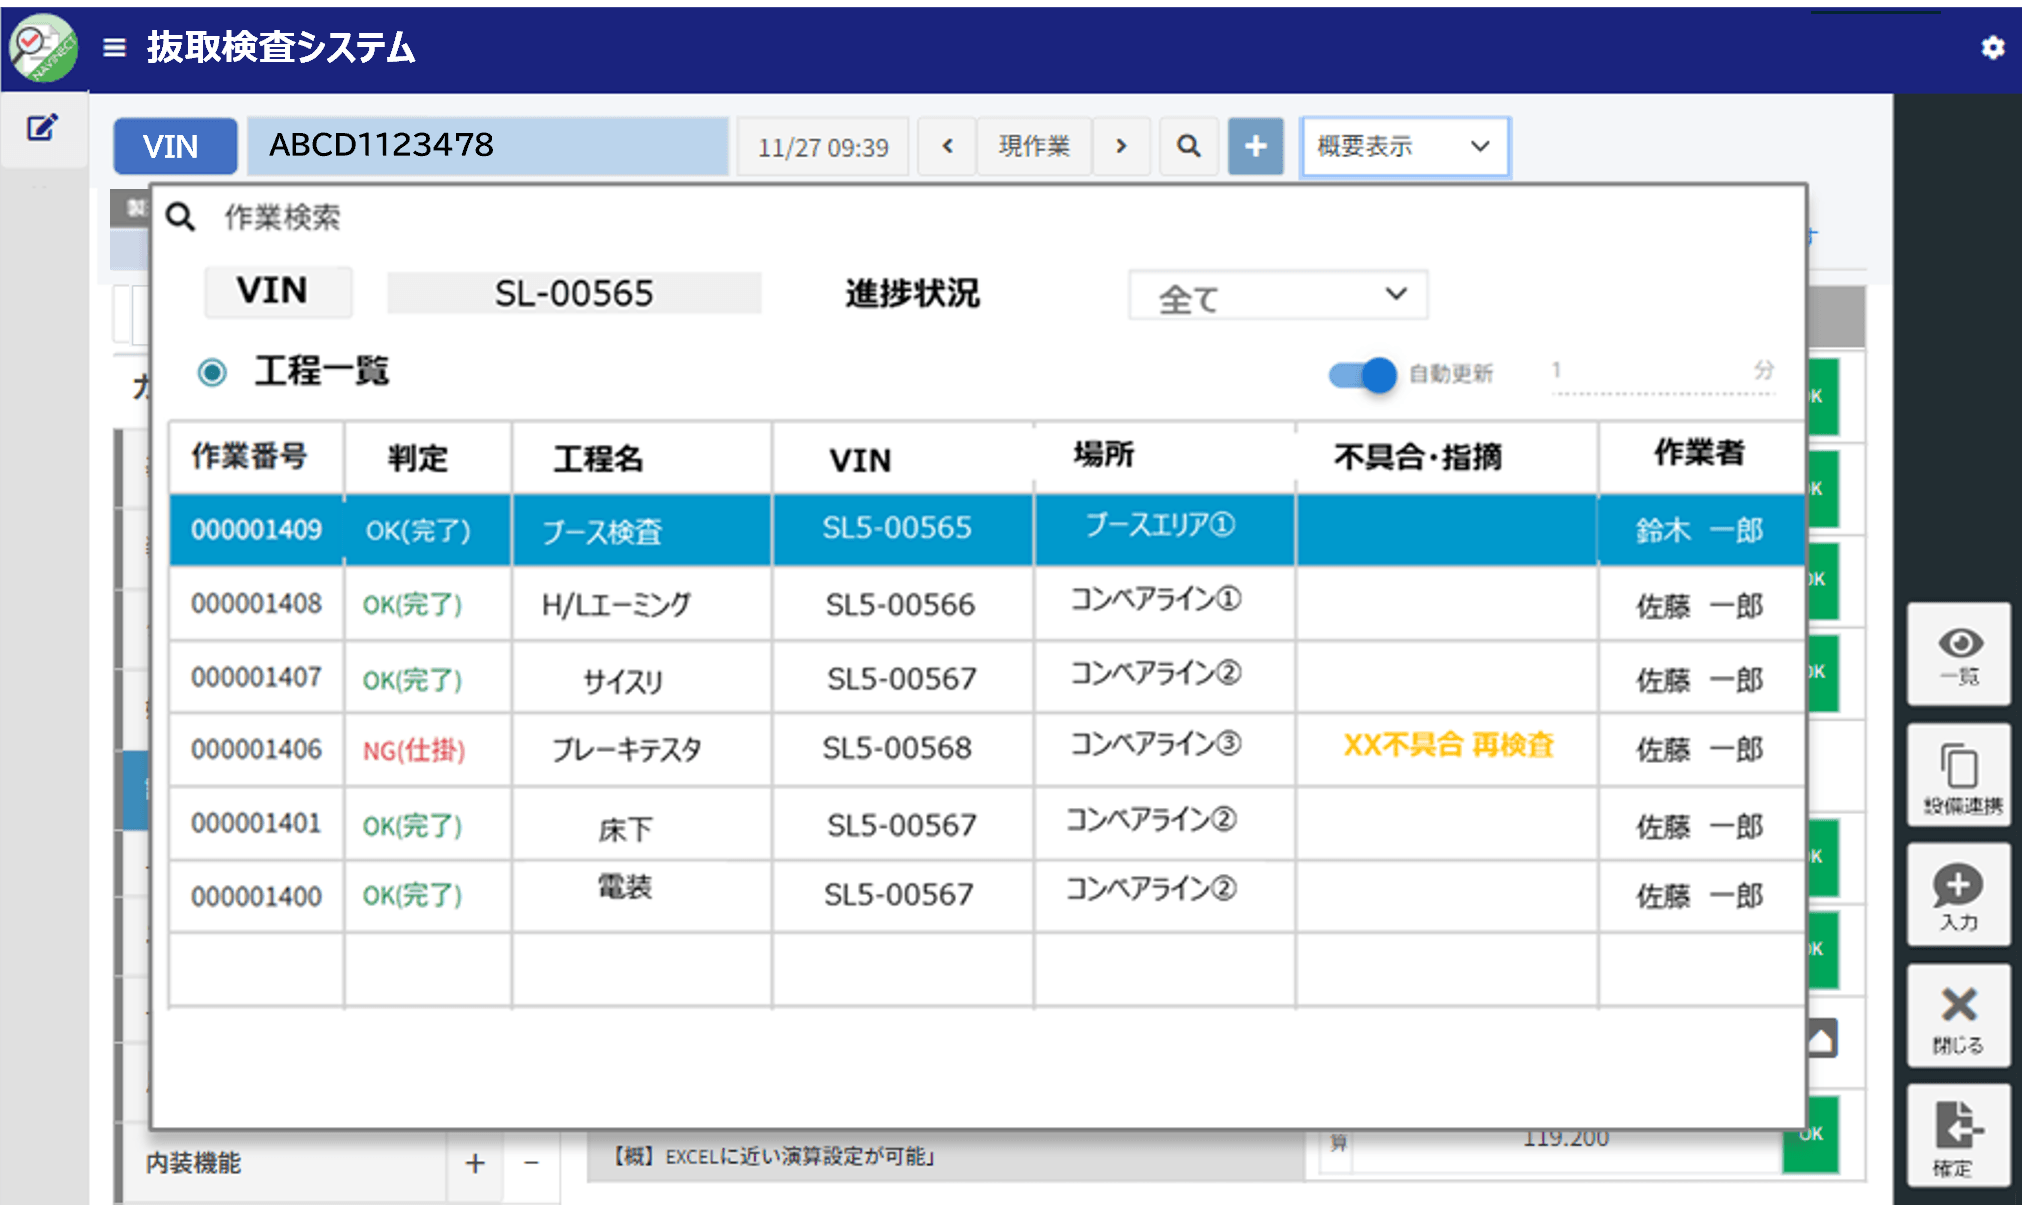Click the VIN search field SL-00565

574,293
